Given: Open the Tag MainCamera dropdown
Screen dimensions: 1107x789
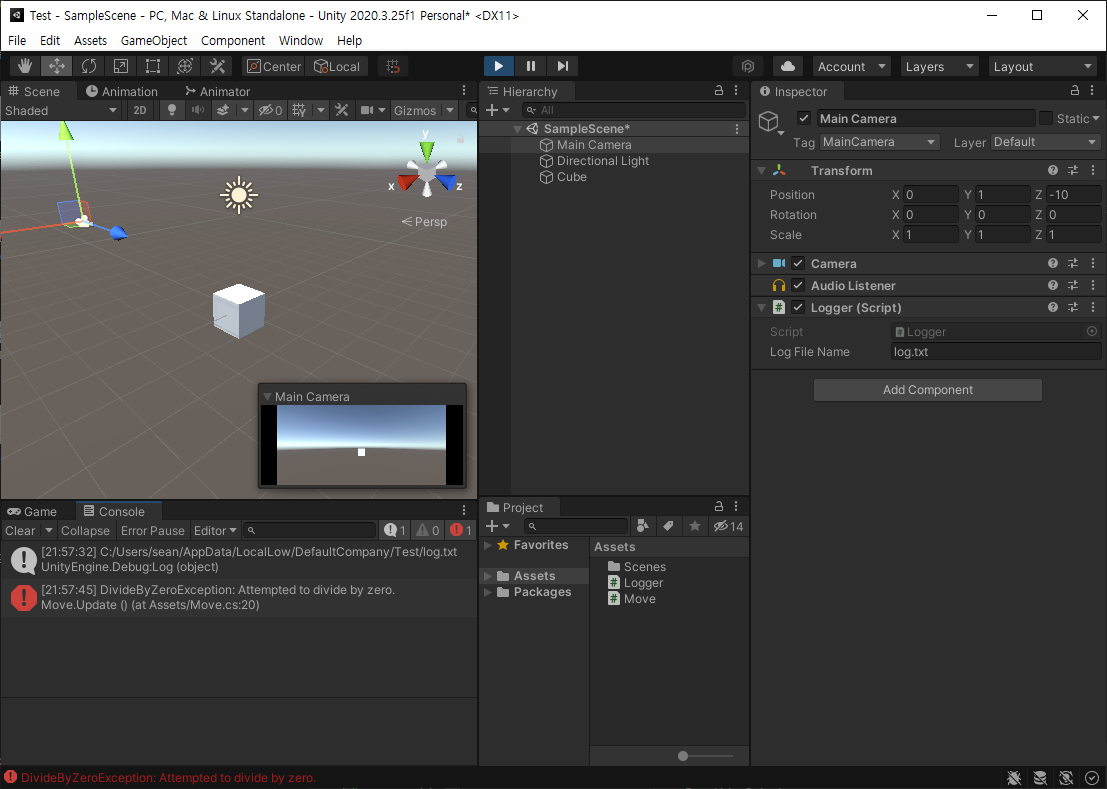Looking at the screenshot, I should pyautogui.click(x=880, y=142).
